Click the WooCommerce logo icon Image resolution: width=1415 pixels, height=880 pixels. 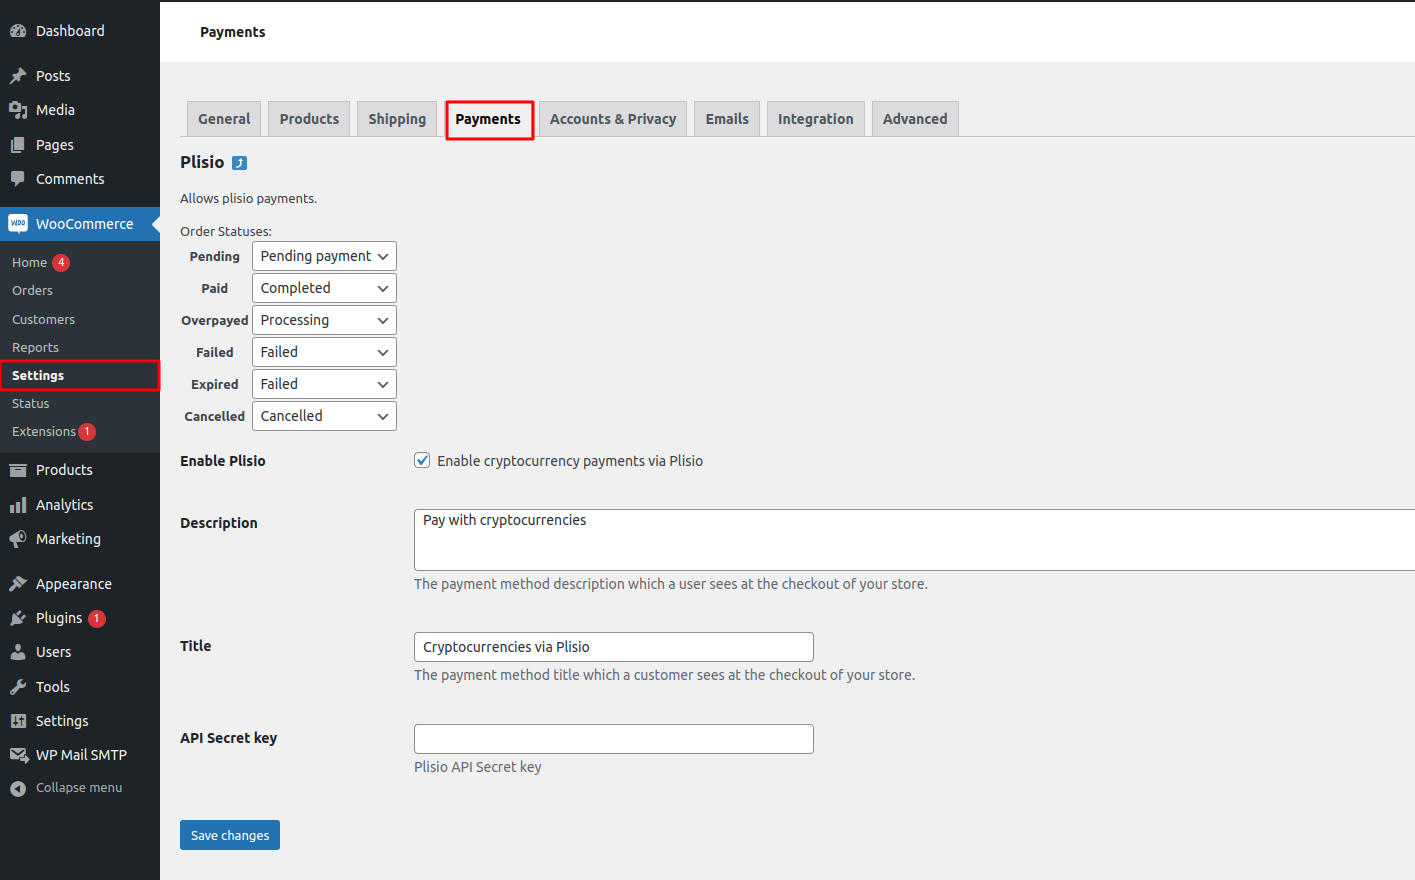pyautogui.click(x=18, y=224)
